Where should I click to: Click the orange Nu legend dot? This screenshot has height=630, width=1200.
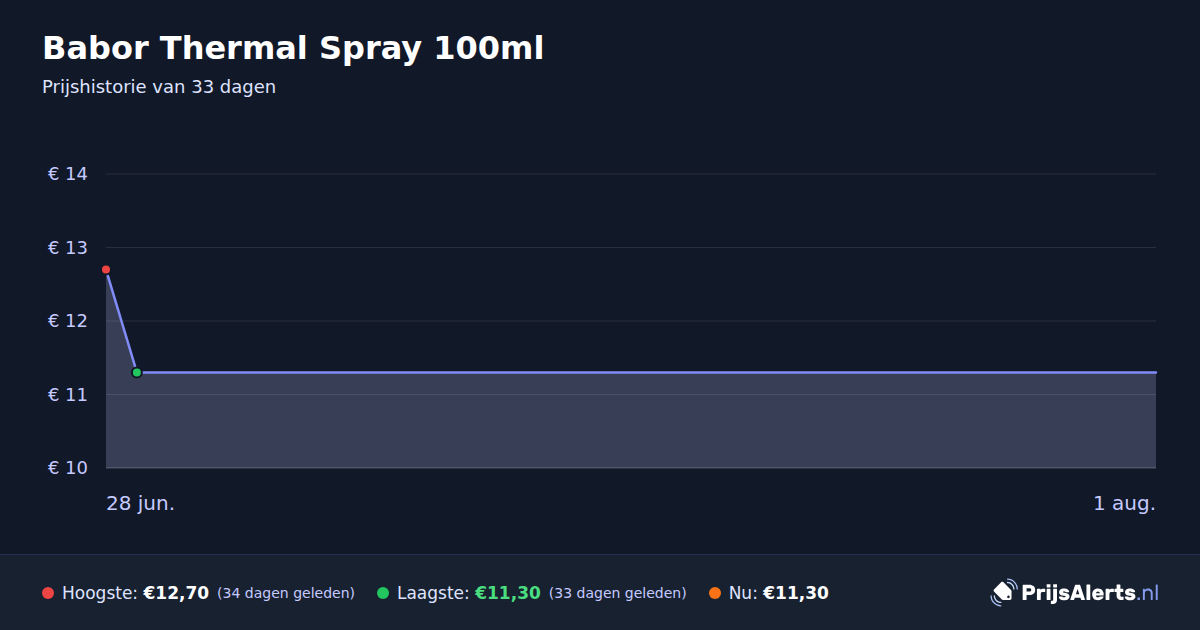click(715, 593)
